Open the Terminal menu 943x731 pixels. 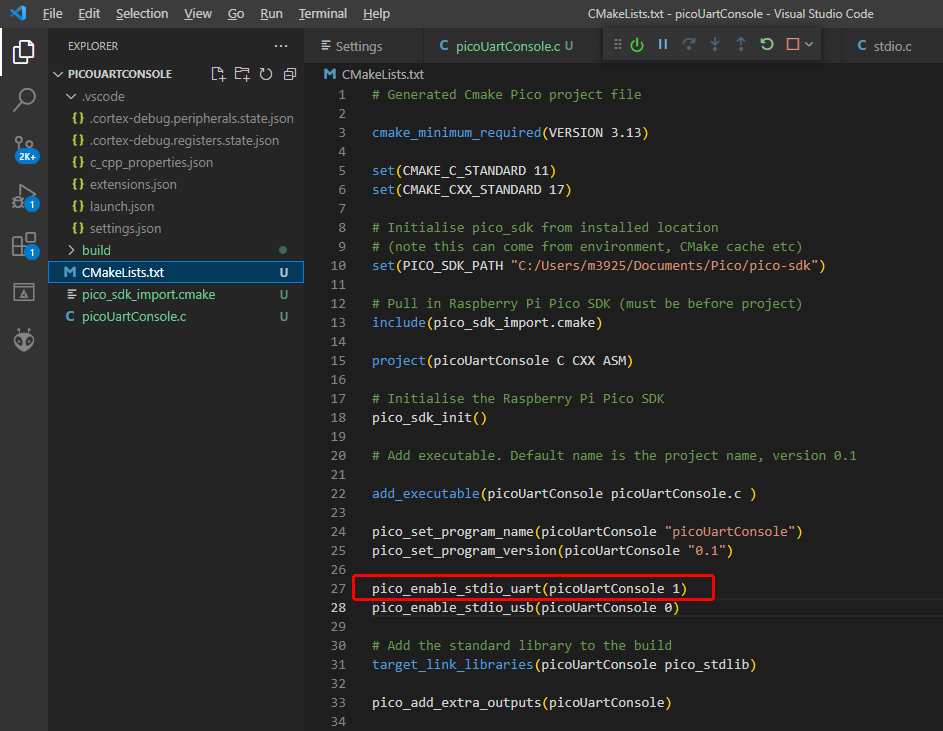click(322, 13)
